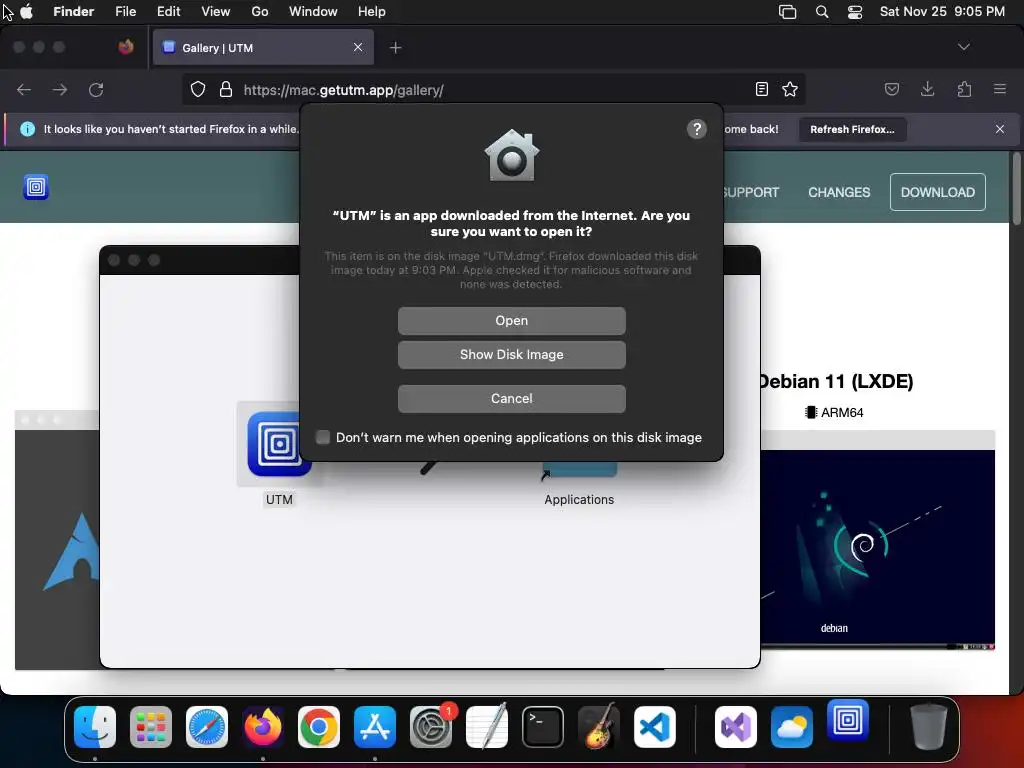Open App Store from the Dock

click(x=375, y=727)
